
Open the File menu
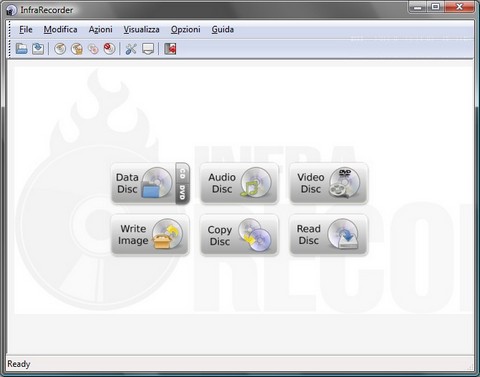pos(26,30)
